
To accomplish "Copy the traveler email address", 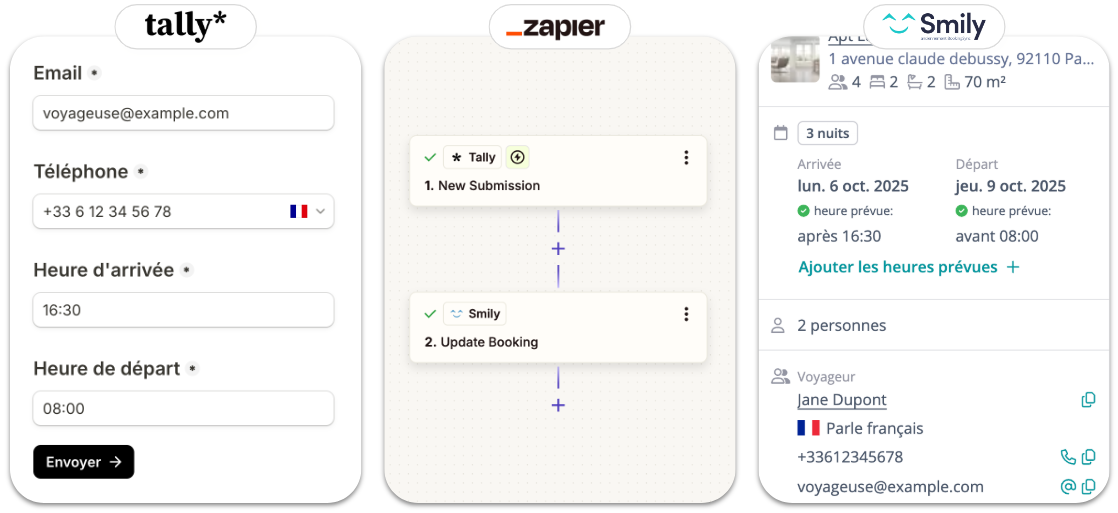I will pyautogui.click(x=1088, y=487).
